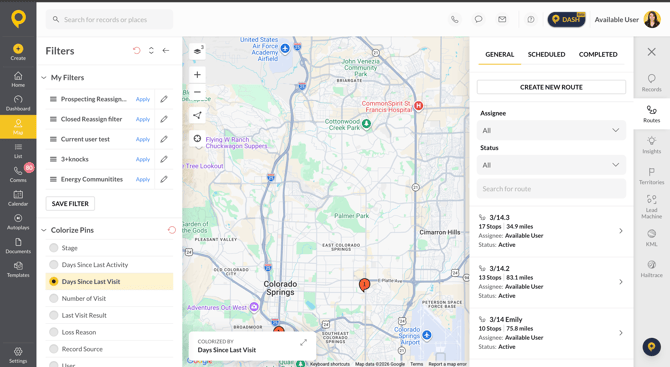The height and width of the screenshot is (367, 670).
Task: Open Settings gear in sidebar
Action: [18, 352]
